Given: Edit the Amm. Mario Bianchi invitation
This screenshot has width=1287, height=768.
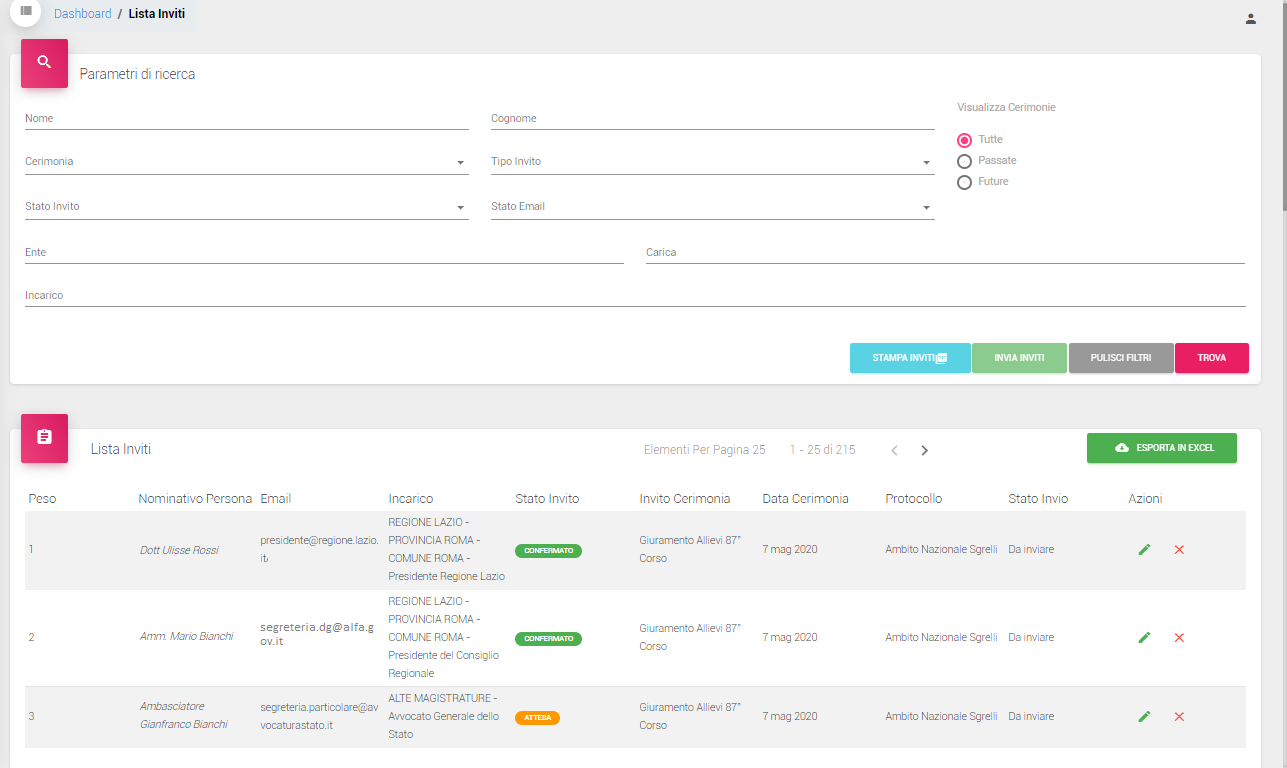Looking at the screenshot, I should point(1144,637).
